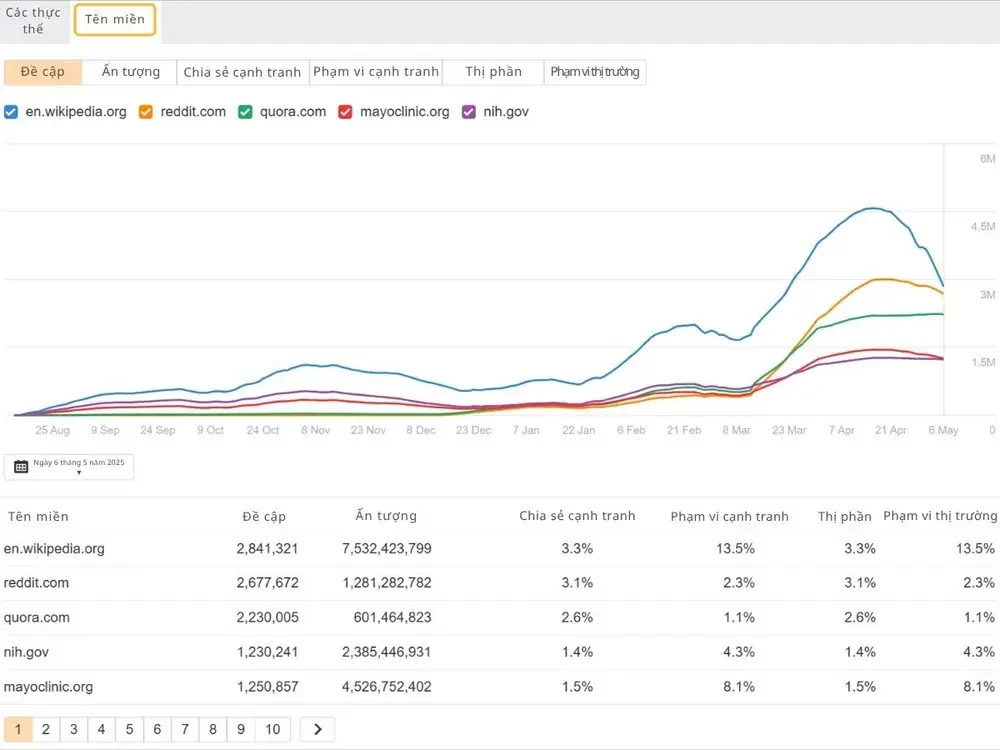The width and height of the screenshot is (1000, 750).
Task: Go to page 2
Action: 46,729
